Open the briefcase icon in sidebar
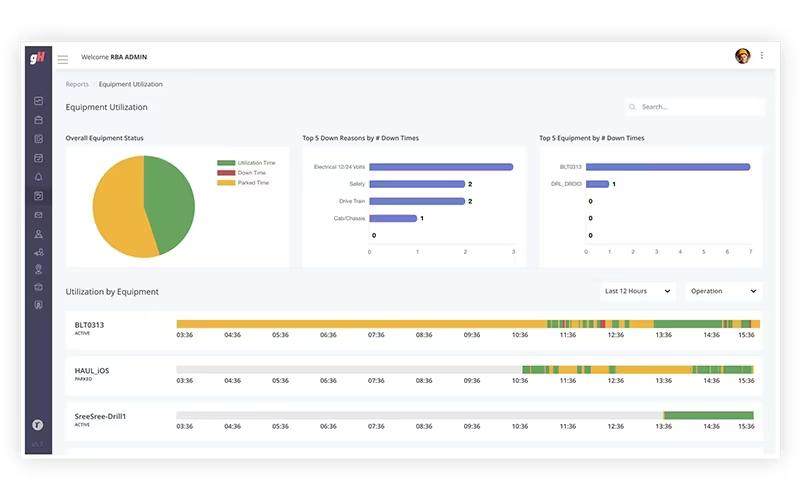Image resolution: width=800 pixels, height=500 pixels. coord(38,120)
